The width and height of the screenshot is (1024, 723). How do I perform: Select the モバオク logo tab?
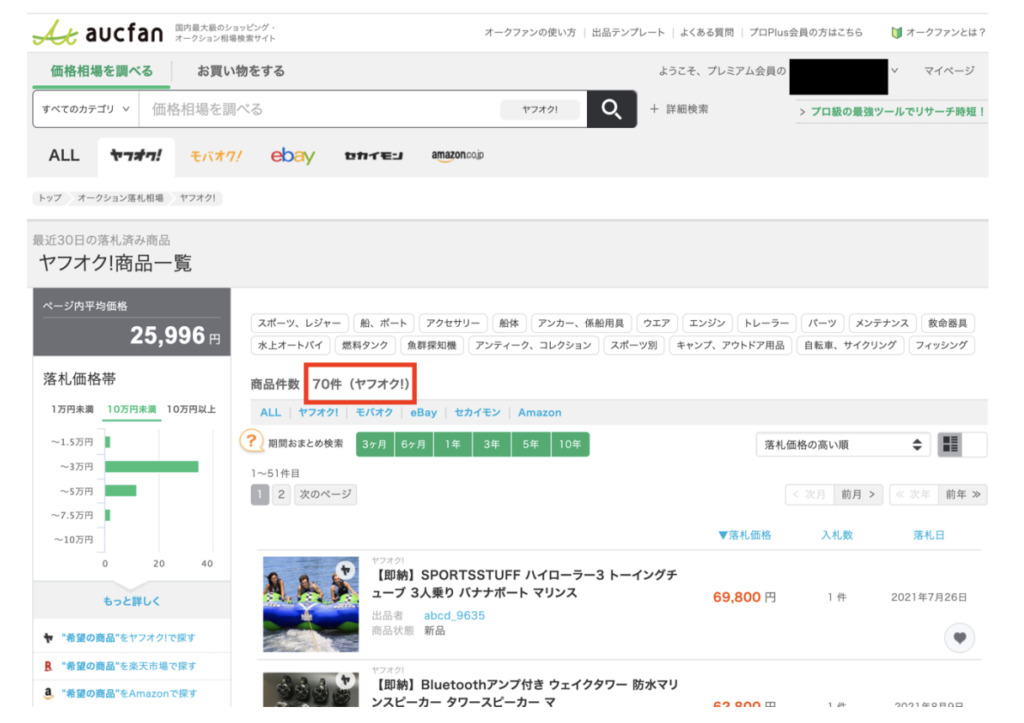click(216, 156)
